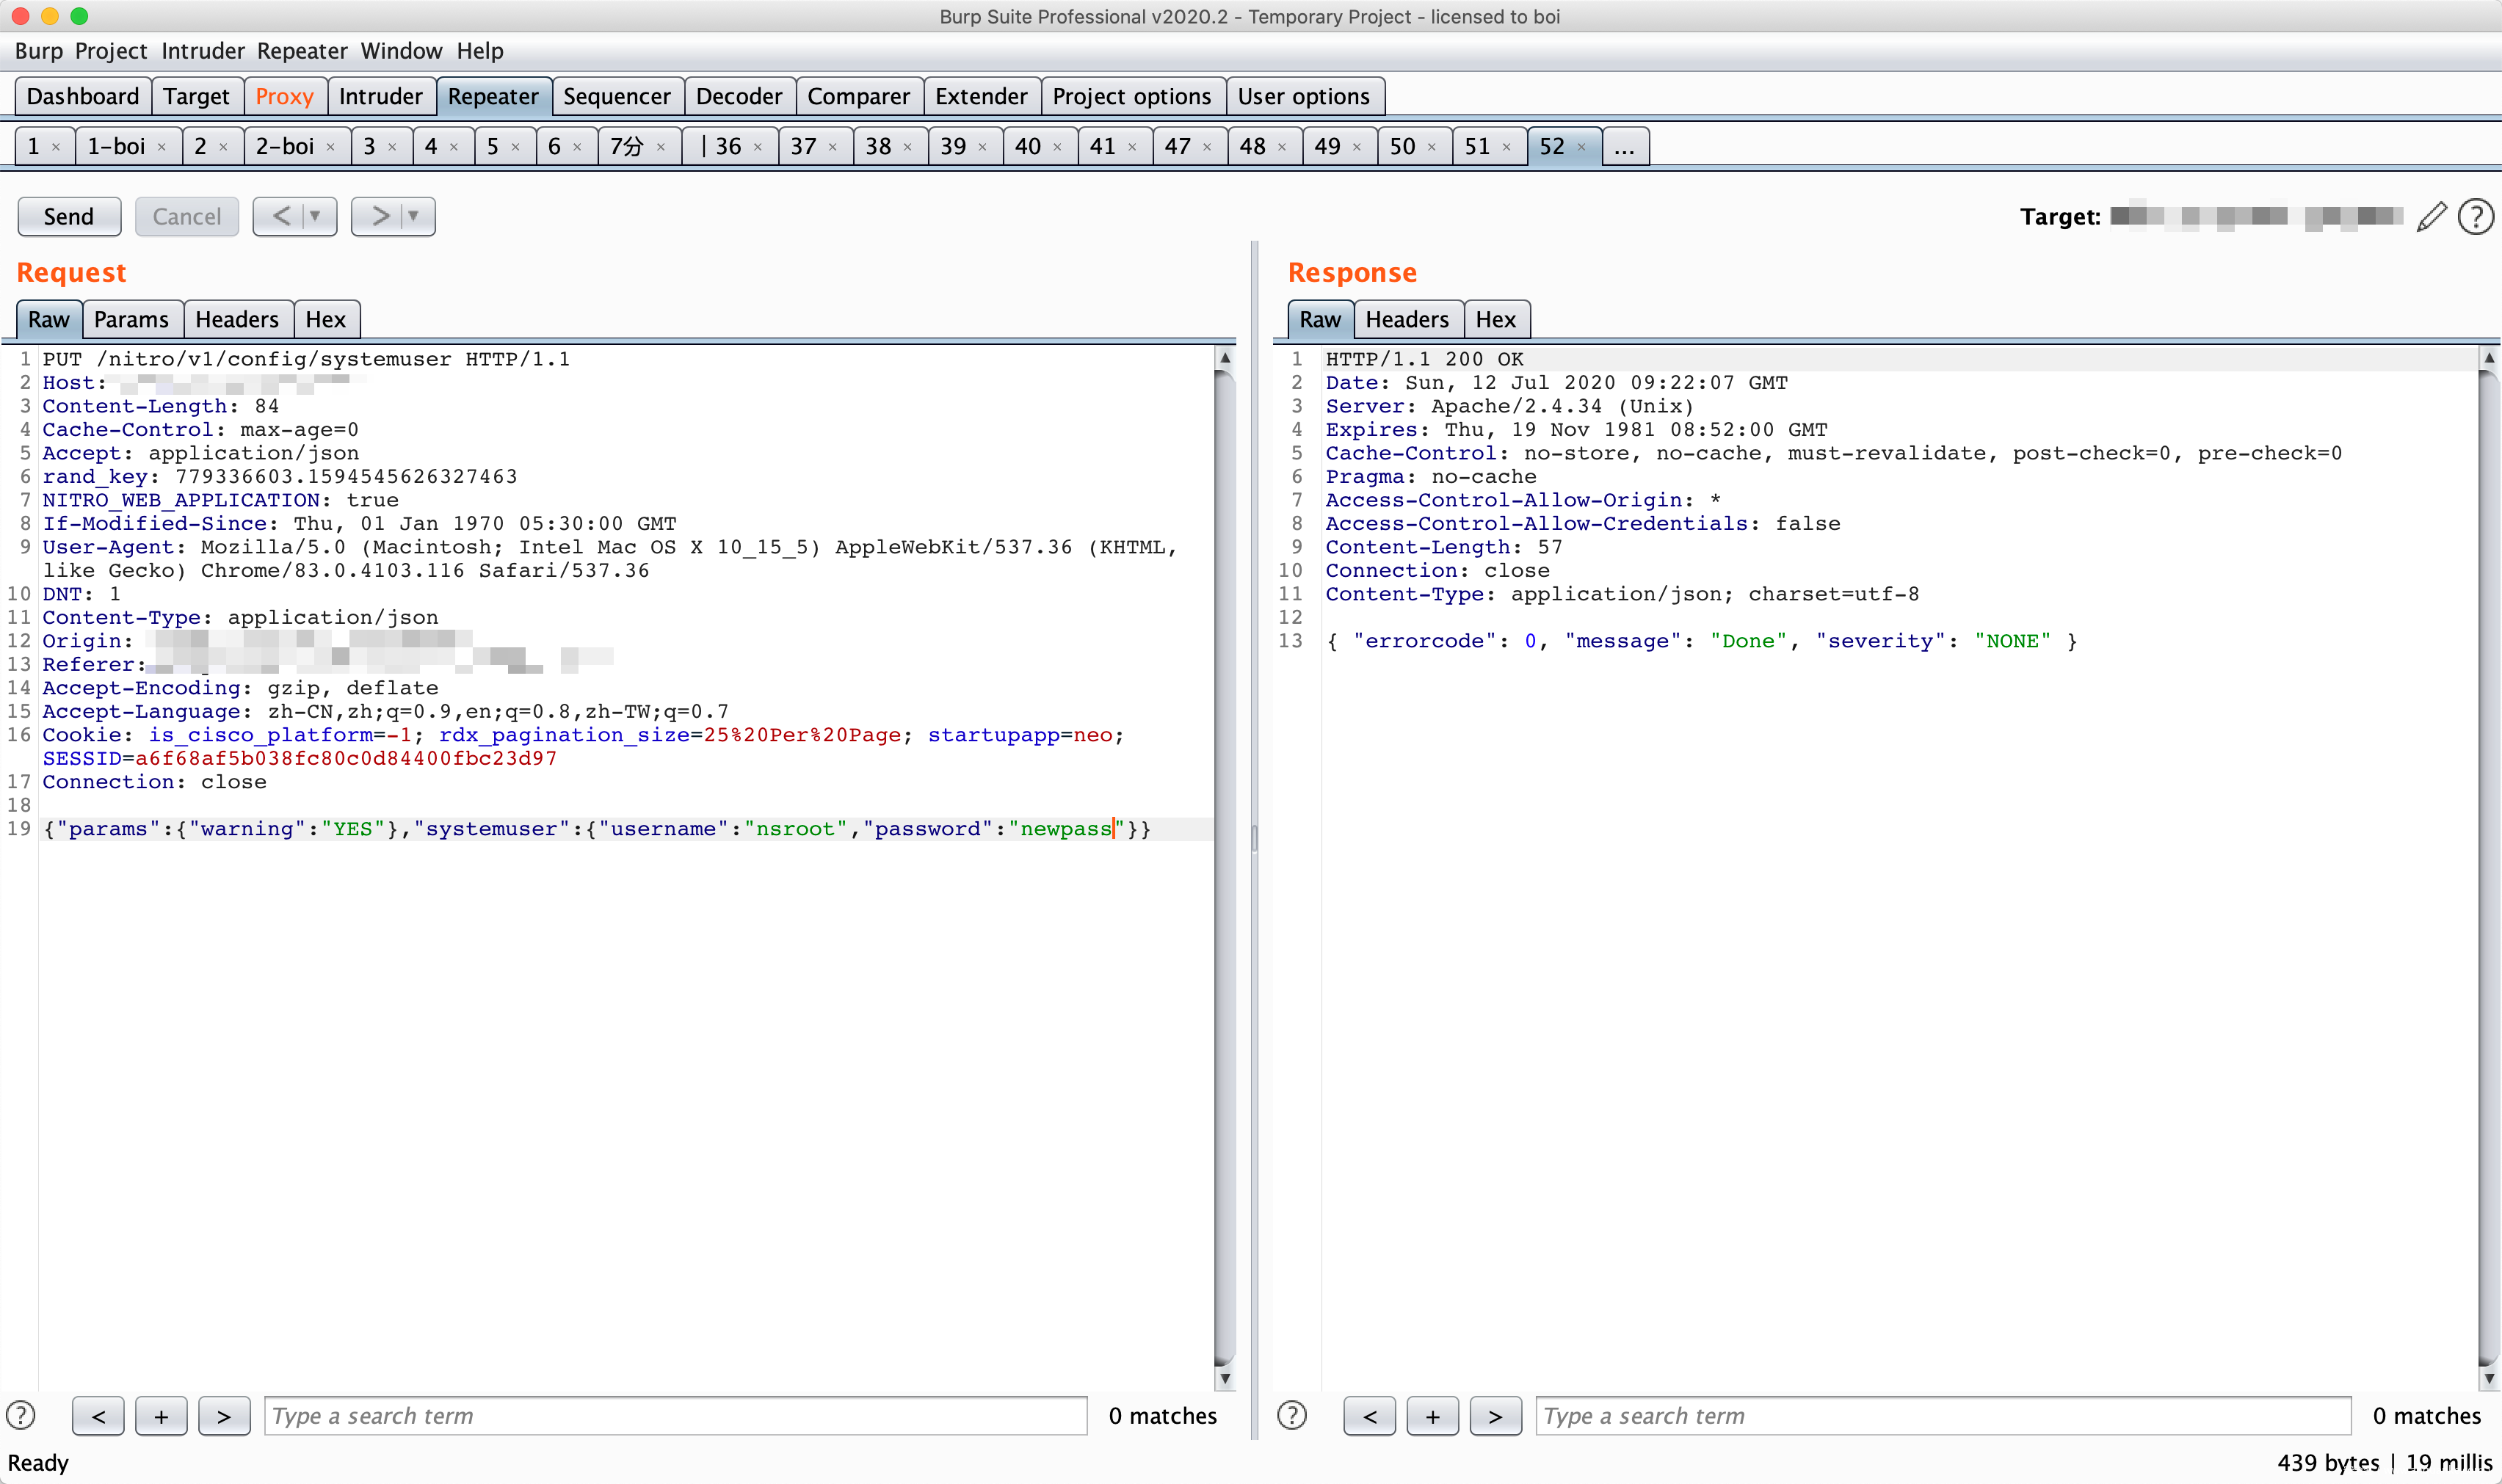This screenshot has width=2502, height=1484.
Task: Close Repeater tab 52
Action: [x=1581, y=147]
